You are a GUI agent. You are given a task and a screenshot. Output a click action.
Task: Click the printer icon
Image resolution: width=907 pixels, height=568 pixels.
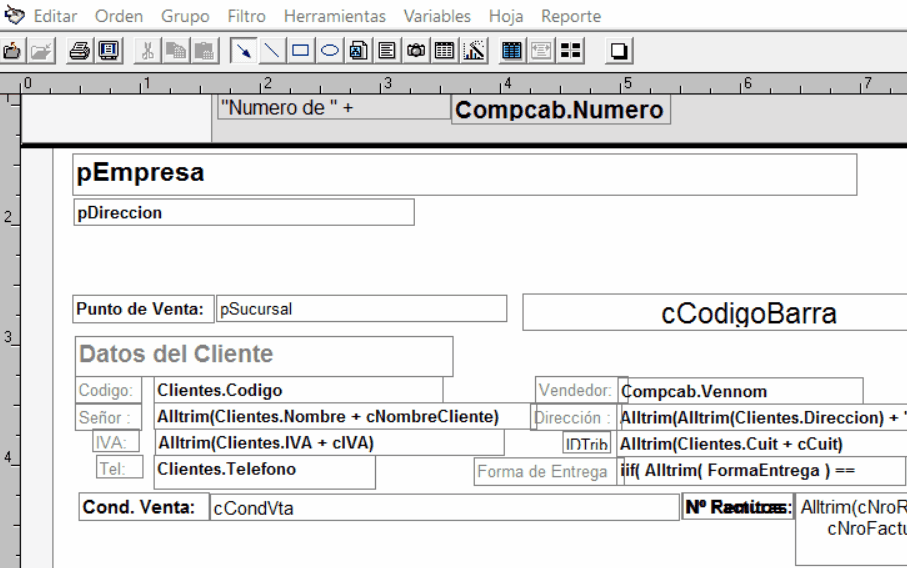tap(80, 51)
